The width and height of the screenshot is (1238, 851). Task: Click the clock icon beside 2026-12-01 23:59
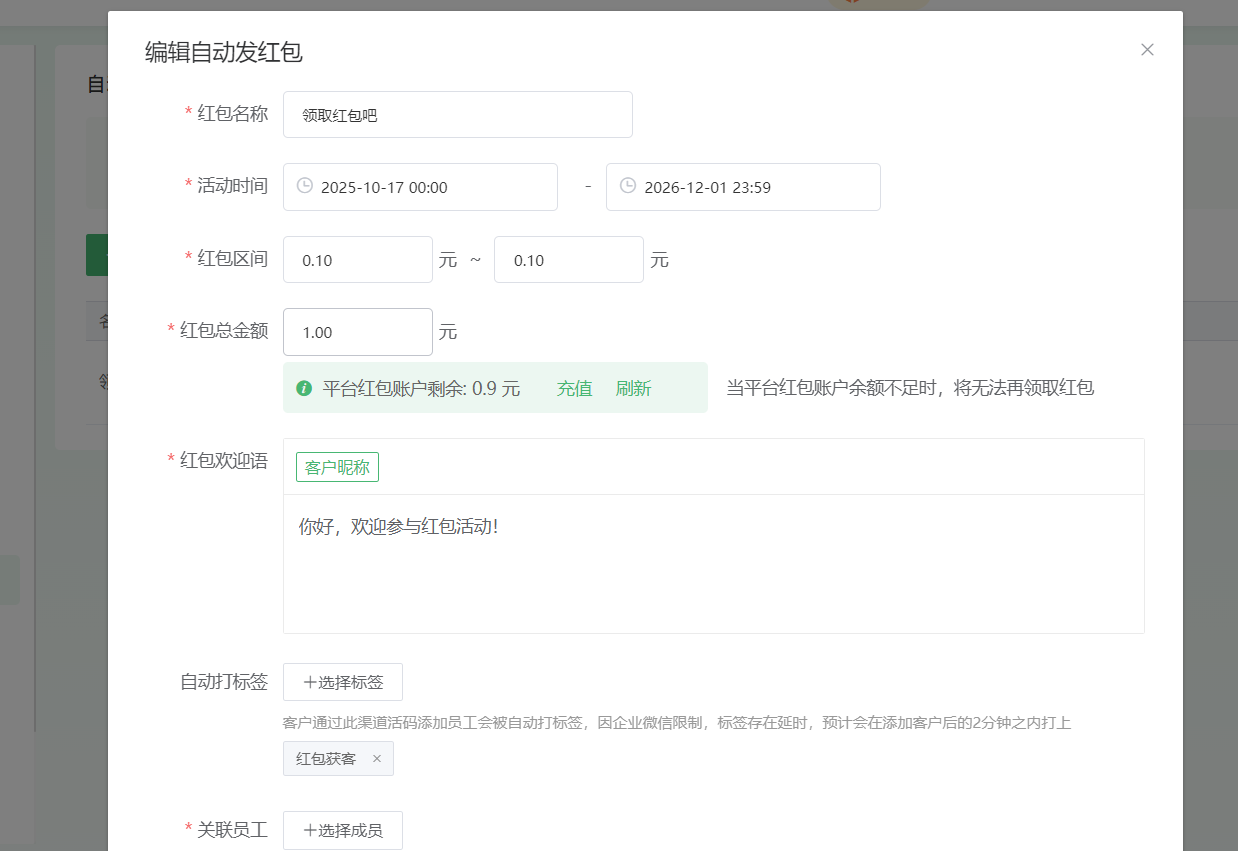[x=628, y=186]
